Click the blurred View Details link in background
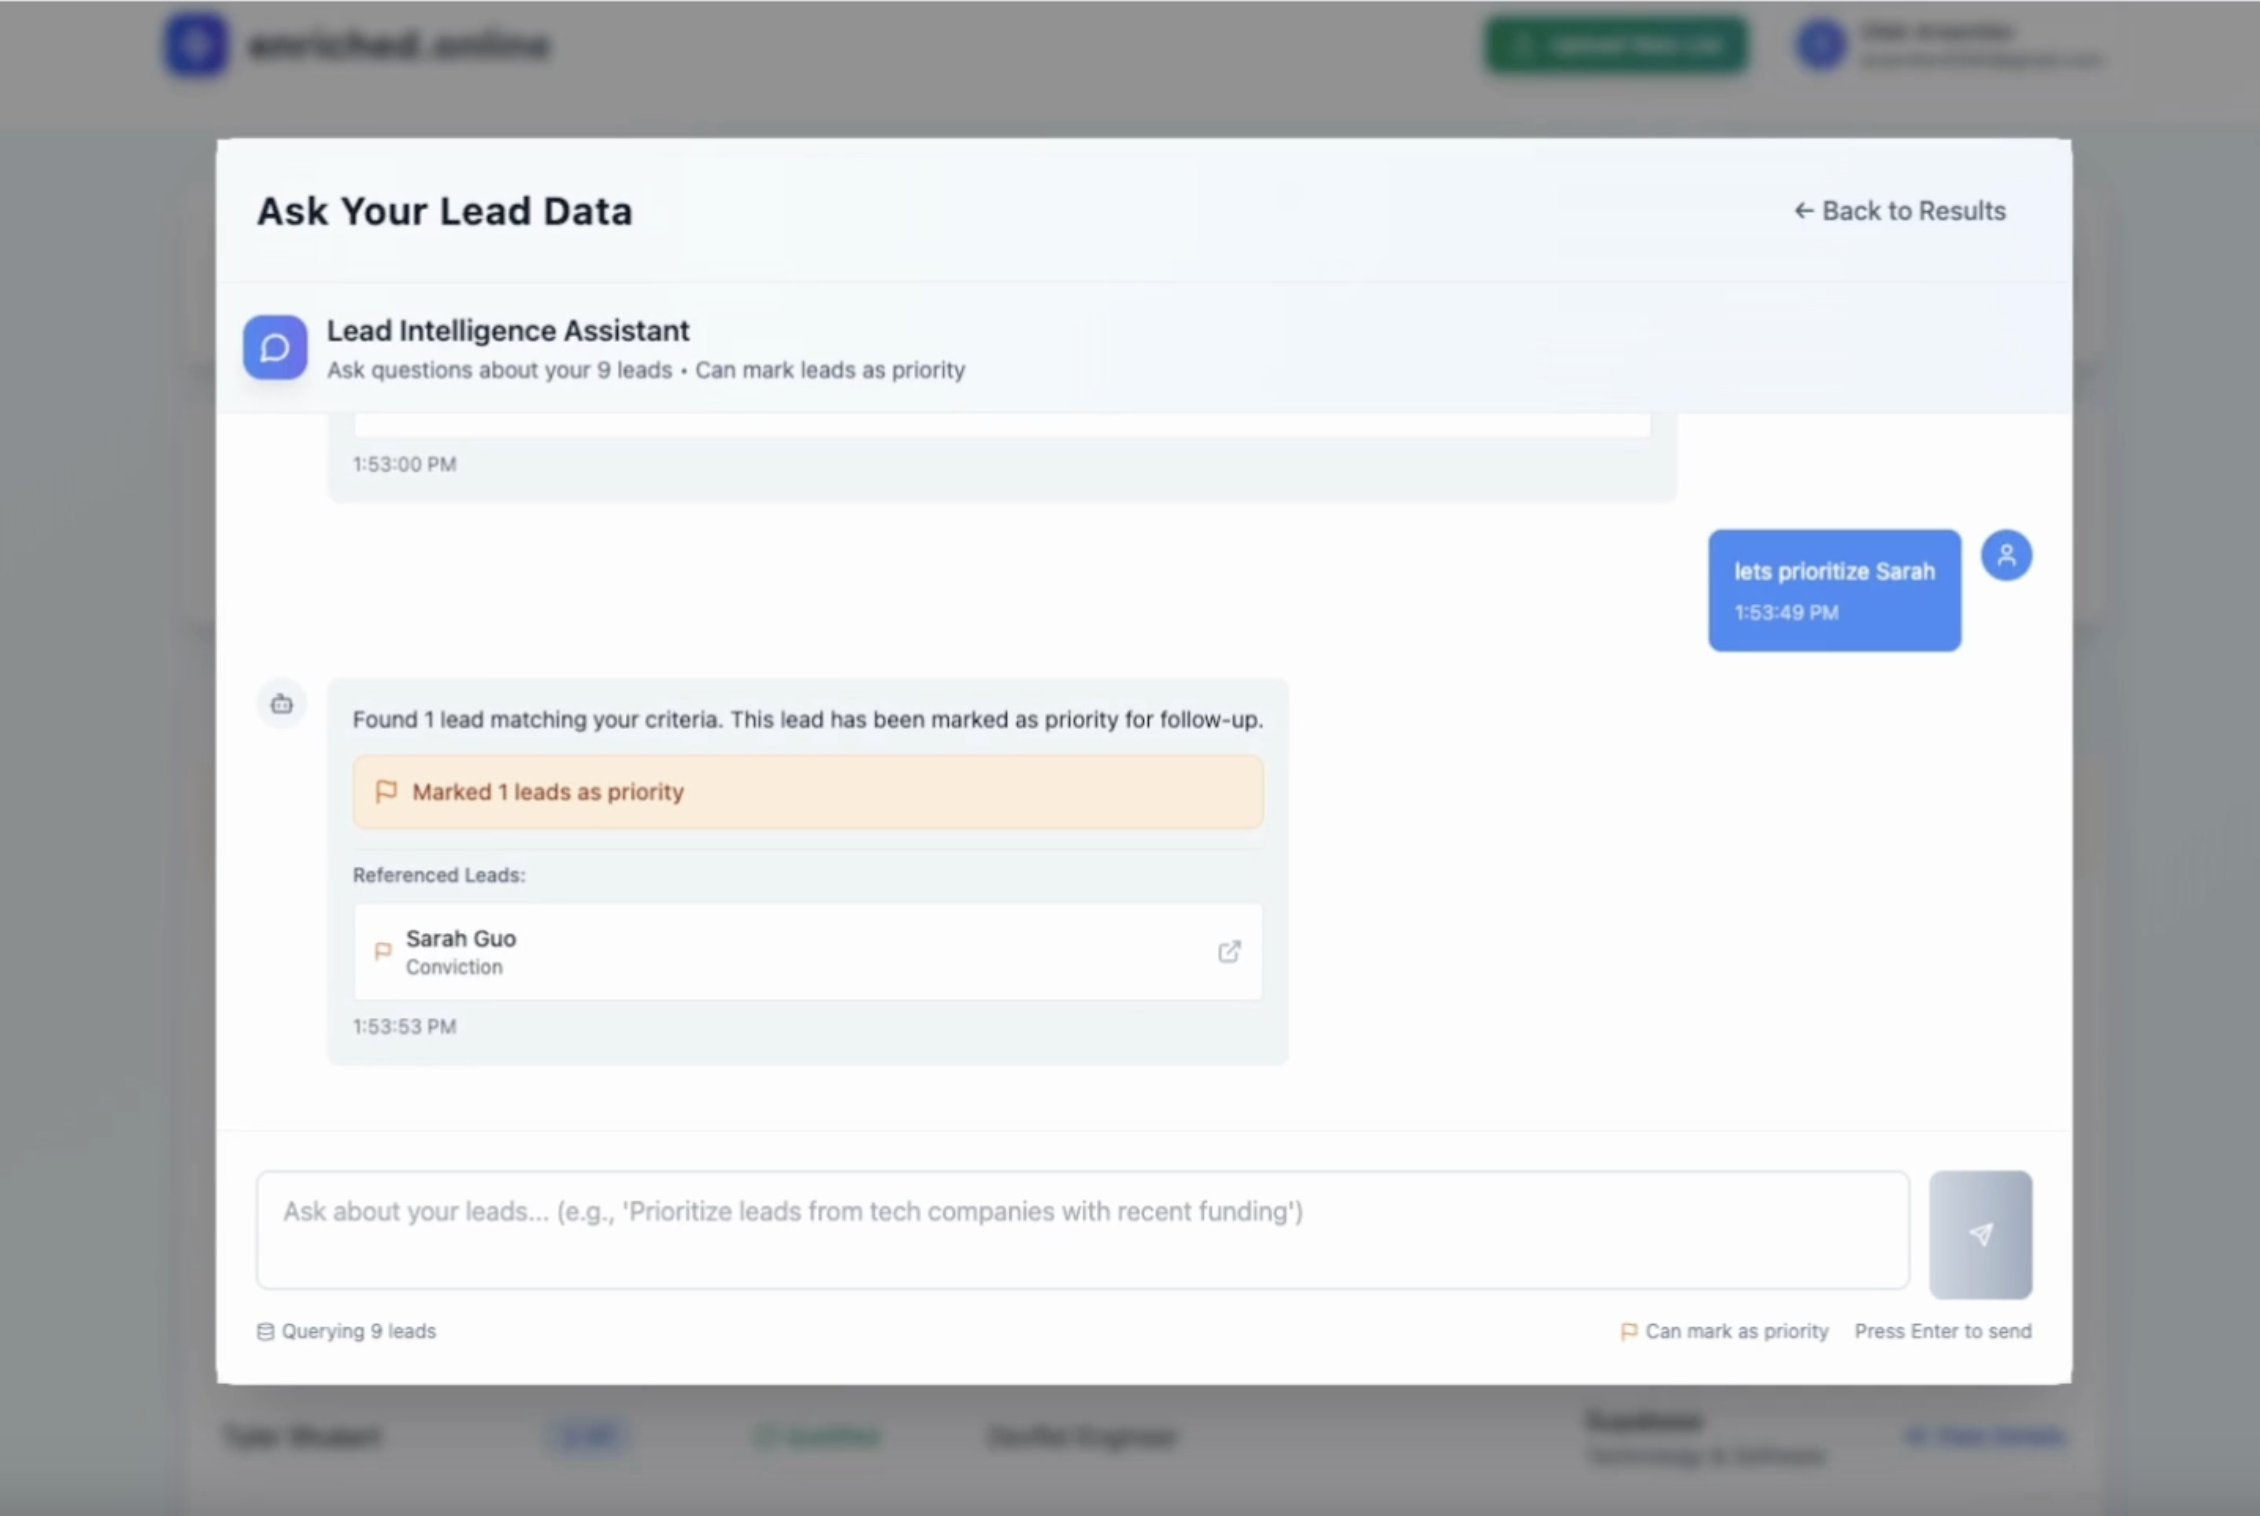This screenshot has height=1516, width=2260. (x=1985, y=1436)
